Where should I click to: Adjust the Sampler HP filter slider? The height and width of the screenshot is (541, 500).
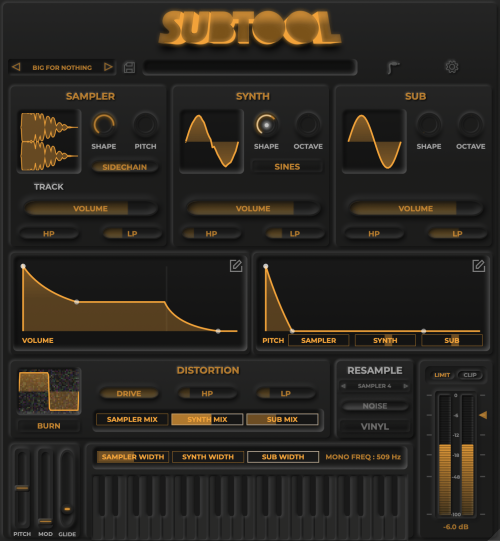point(49,234)
